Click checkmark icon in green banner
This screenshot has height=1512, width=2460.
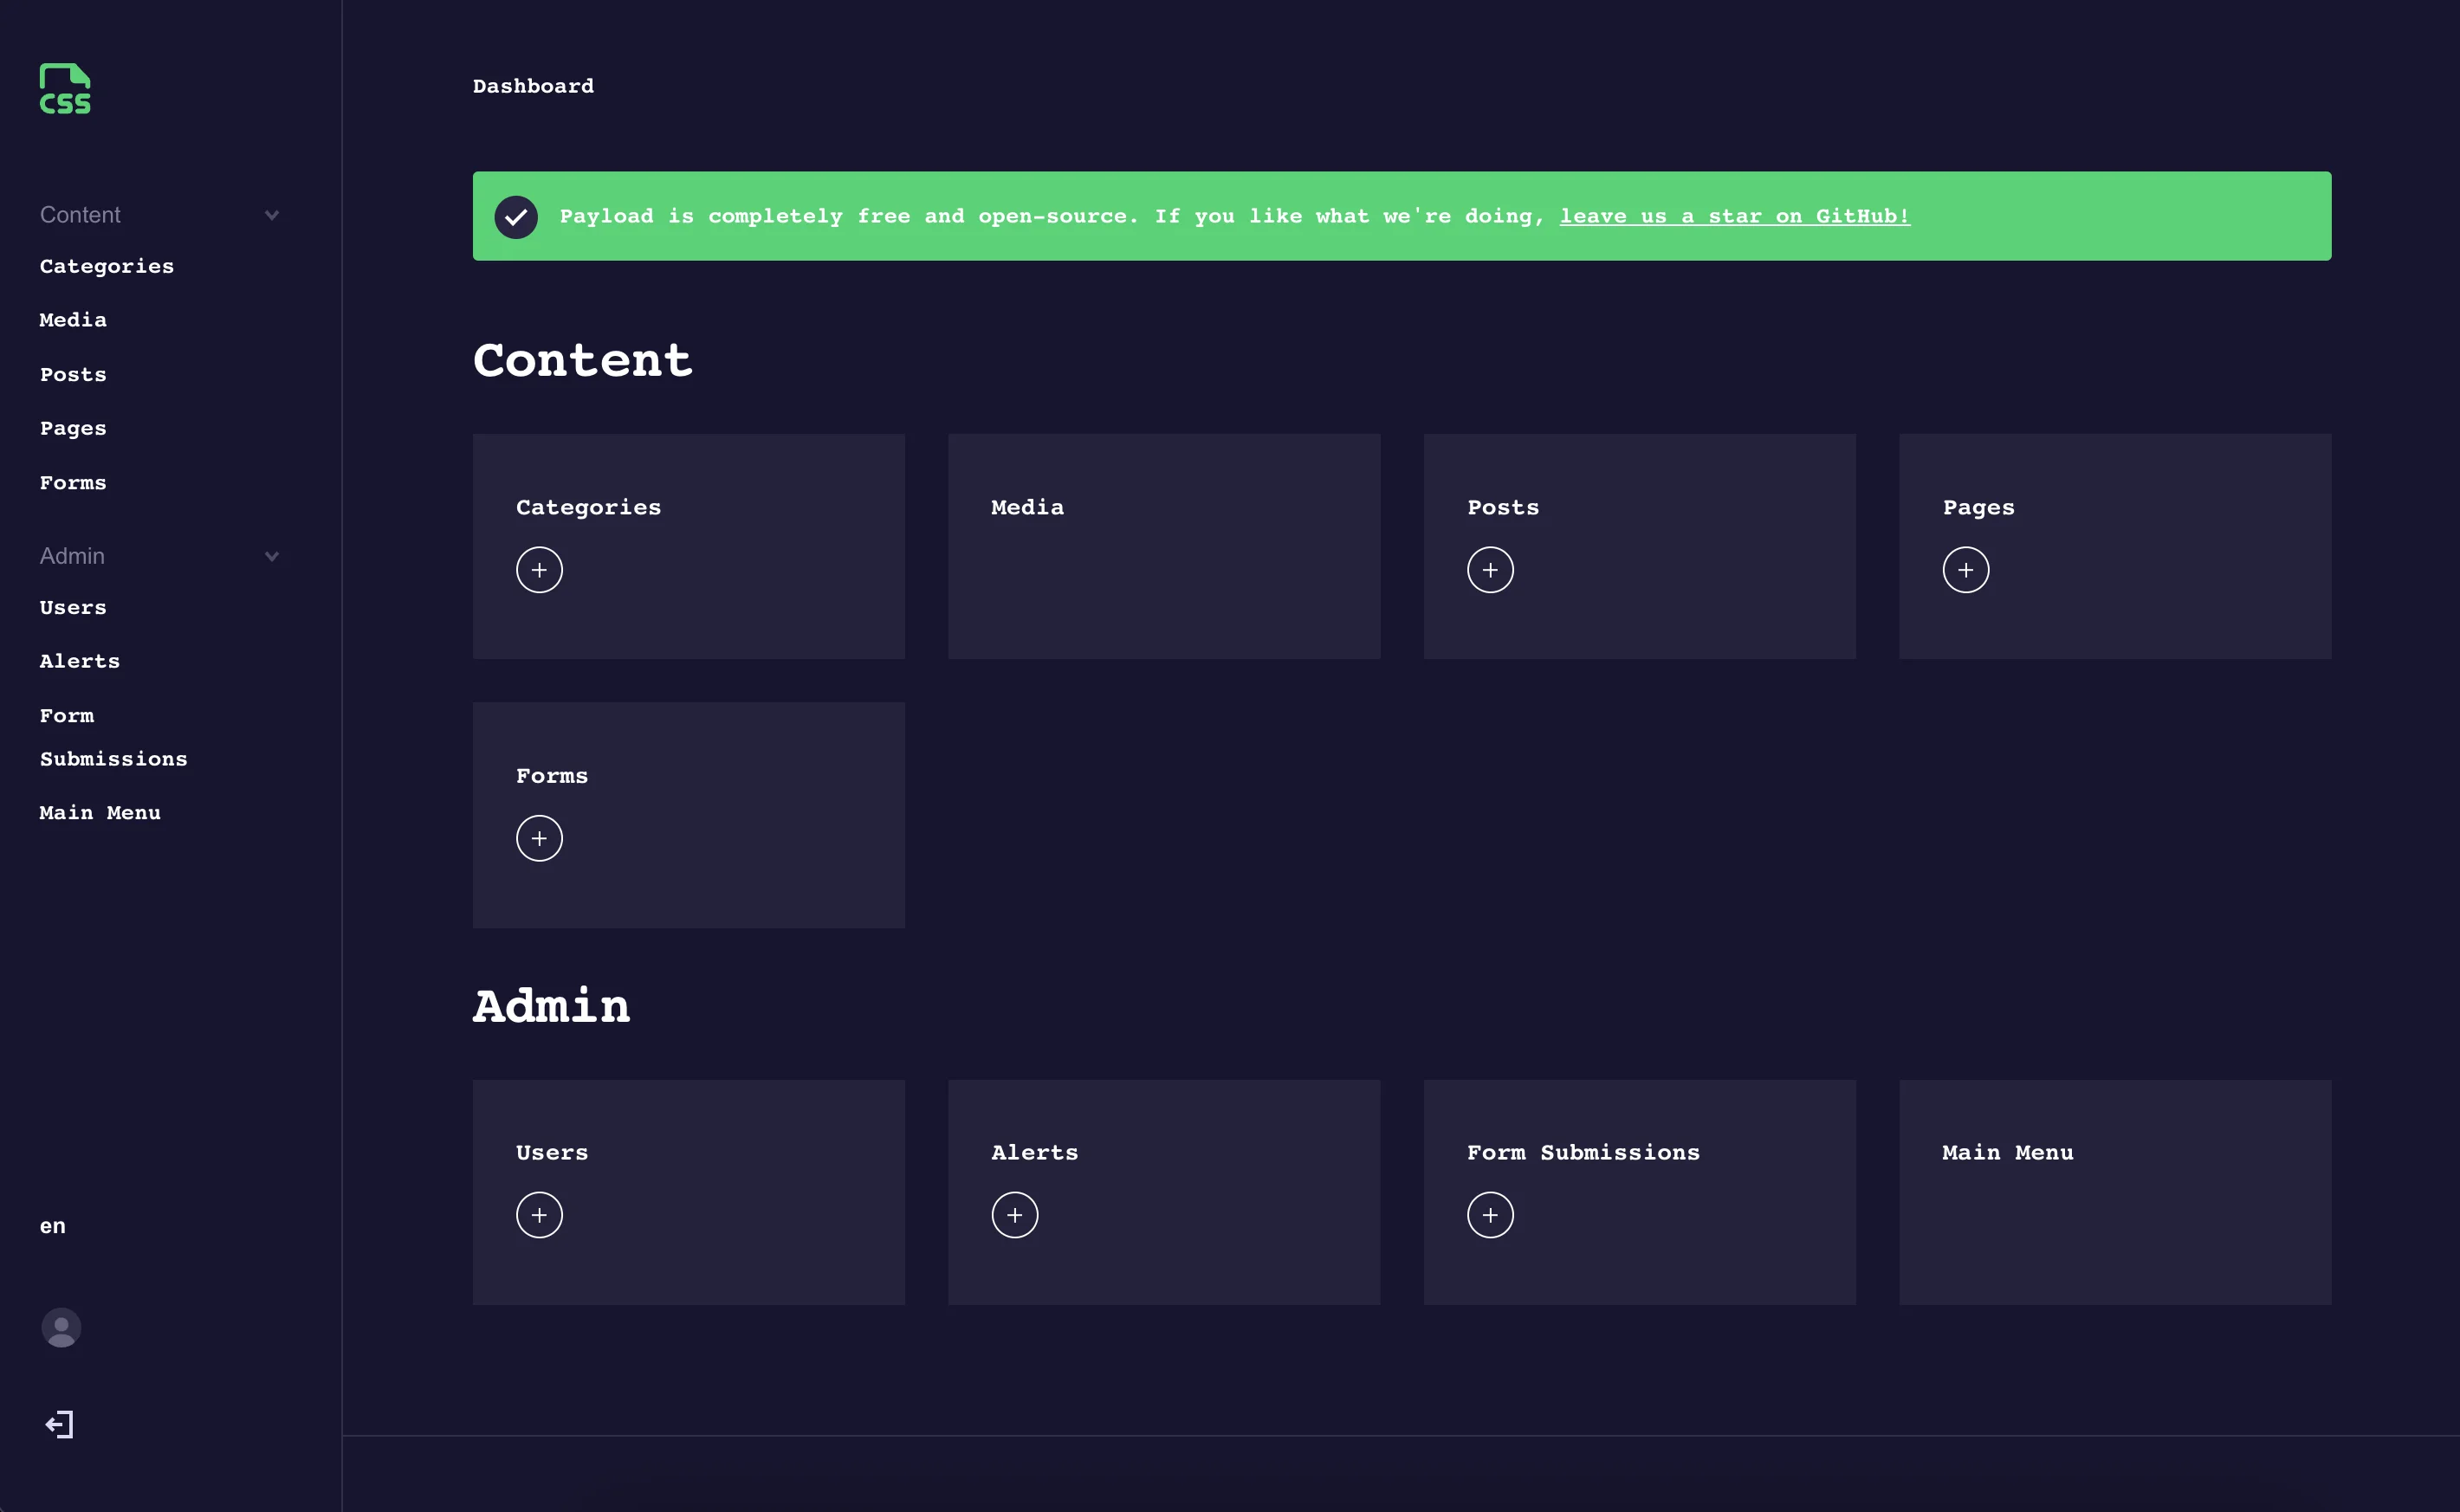pyautogui.click(x=516, y=217)
